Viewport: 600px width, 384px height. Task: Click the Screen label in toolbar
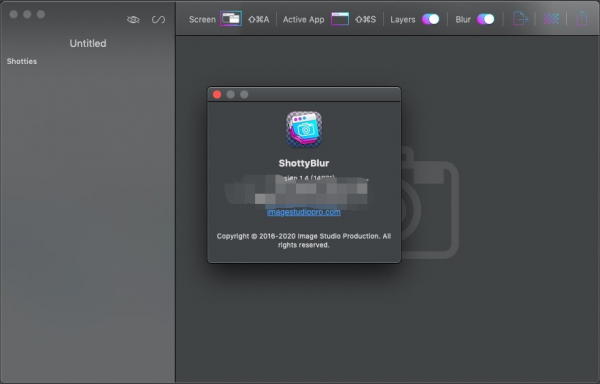pyautogui.click(x=202, y=20)
